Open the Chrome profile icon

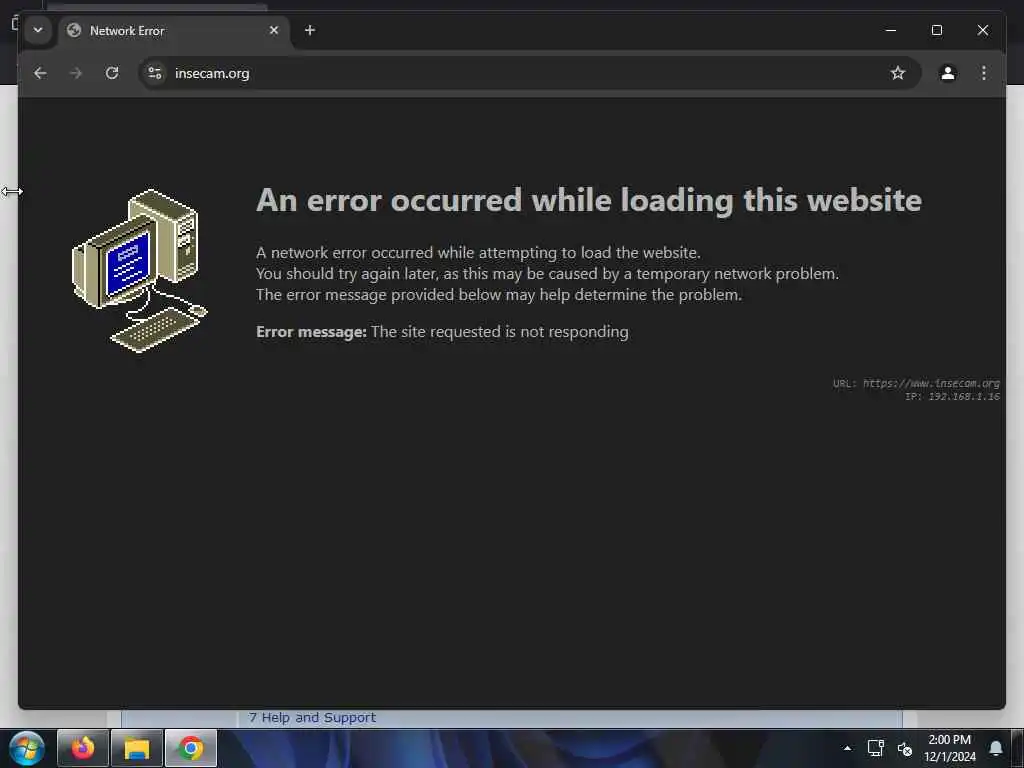pyautogui.click(x=948, y=73)
